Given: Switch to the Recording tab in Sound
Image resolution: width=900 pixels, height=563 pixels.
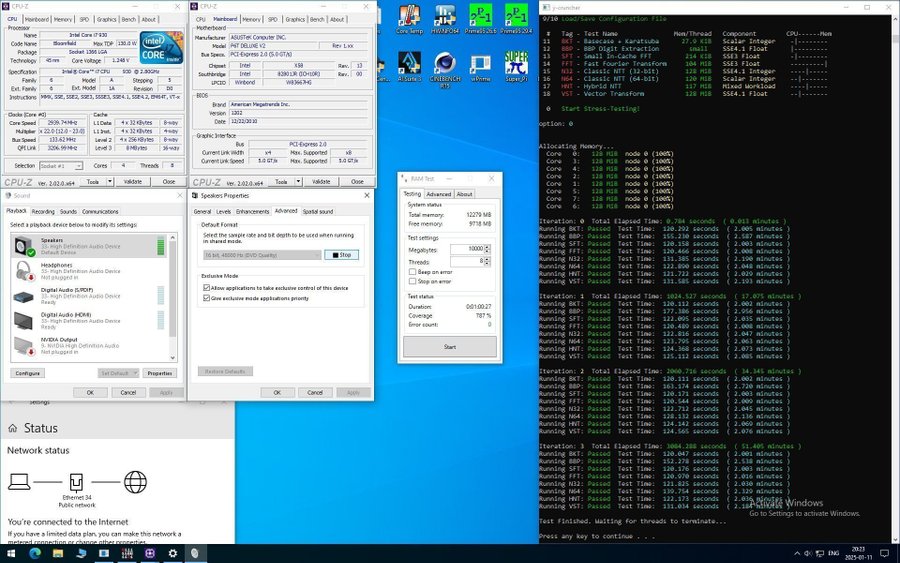Looking at the screenshot, I should click(x=43, y=212).
